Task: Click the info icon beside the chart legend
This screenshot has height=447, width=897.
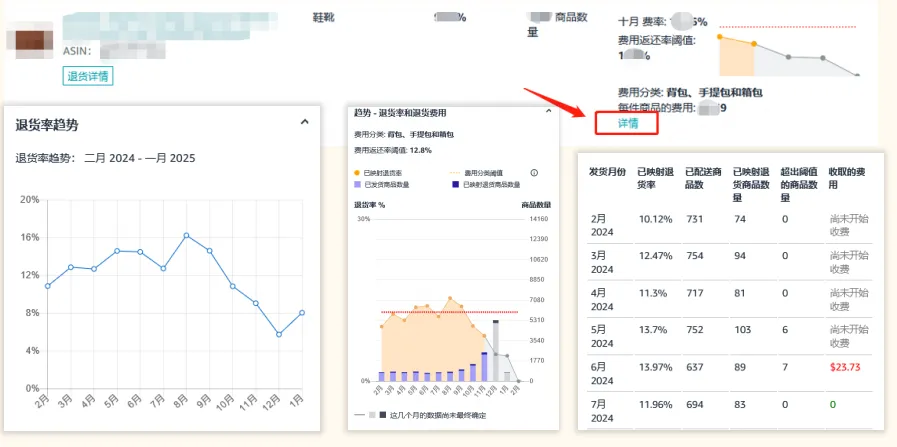Action: tap(534, 172)
